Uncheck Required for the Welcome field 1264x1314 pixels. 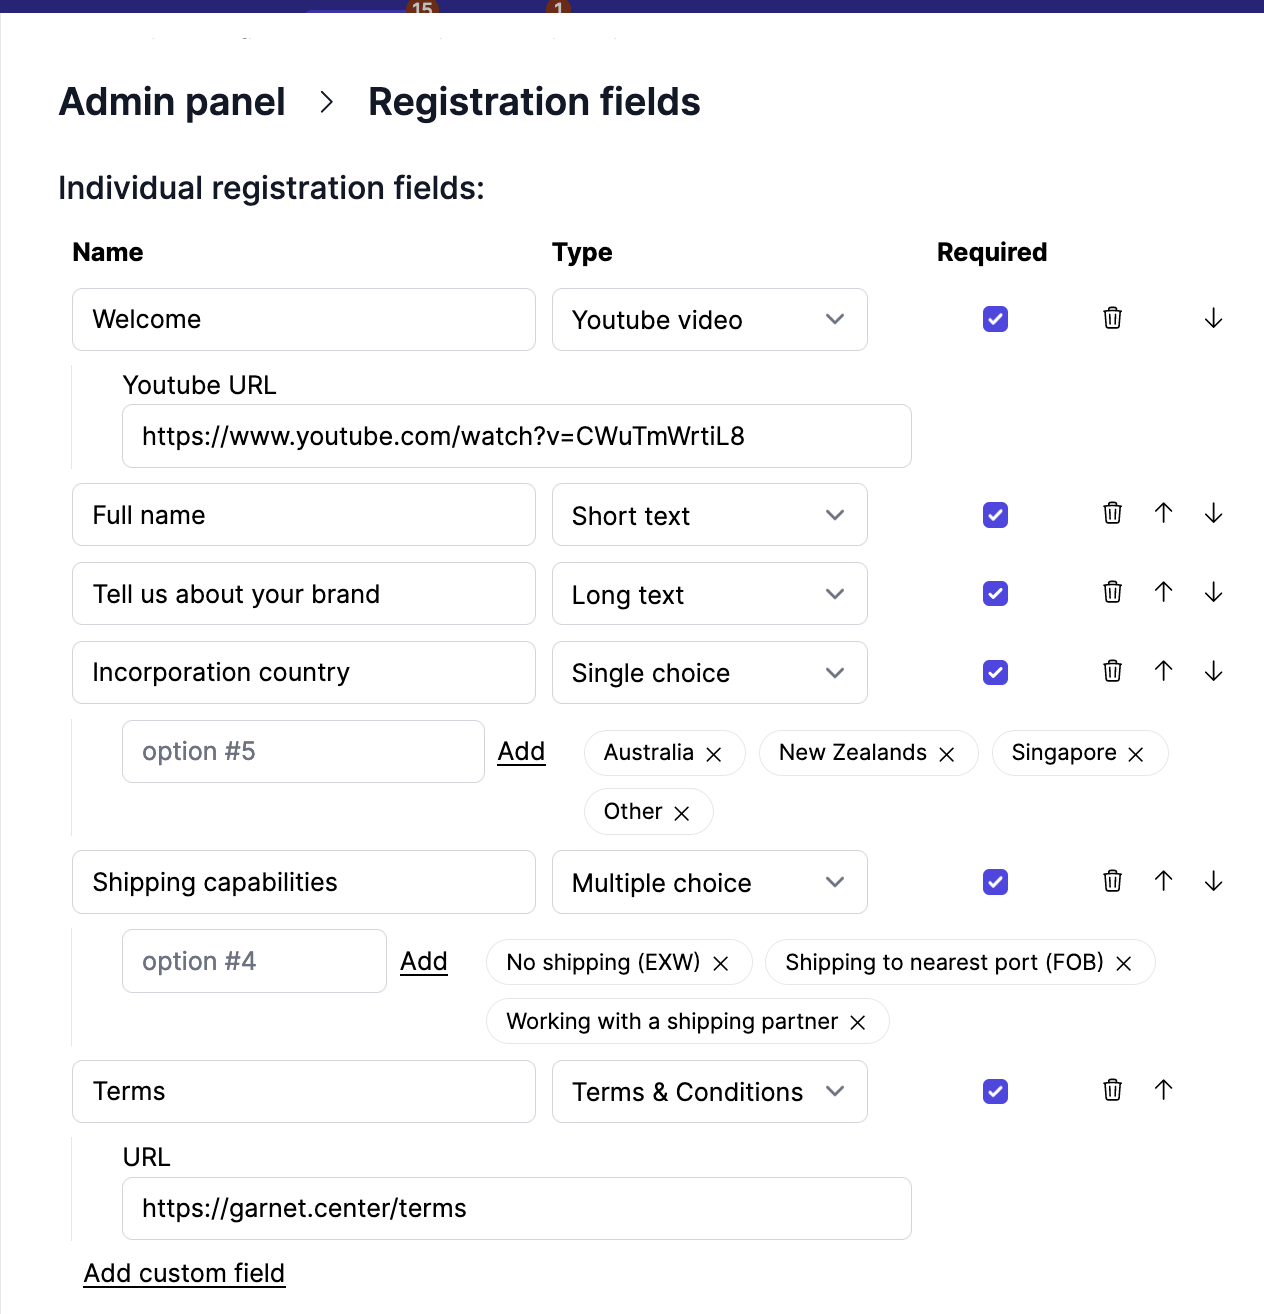(995, 318)
